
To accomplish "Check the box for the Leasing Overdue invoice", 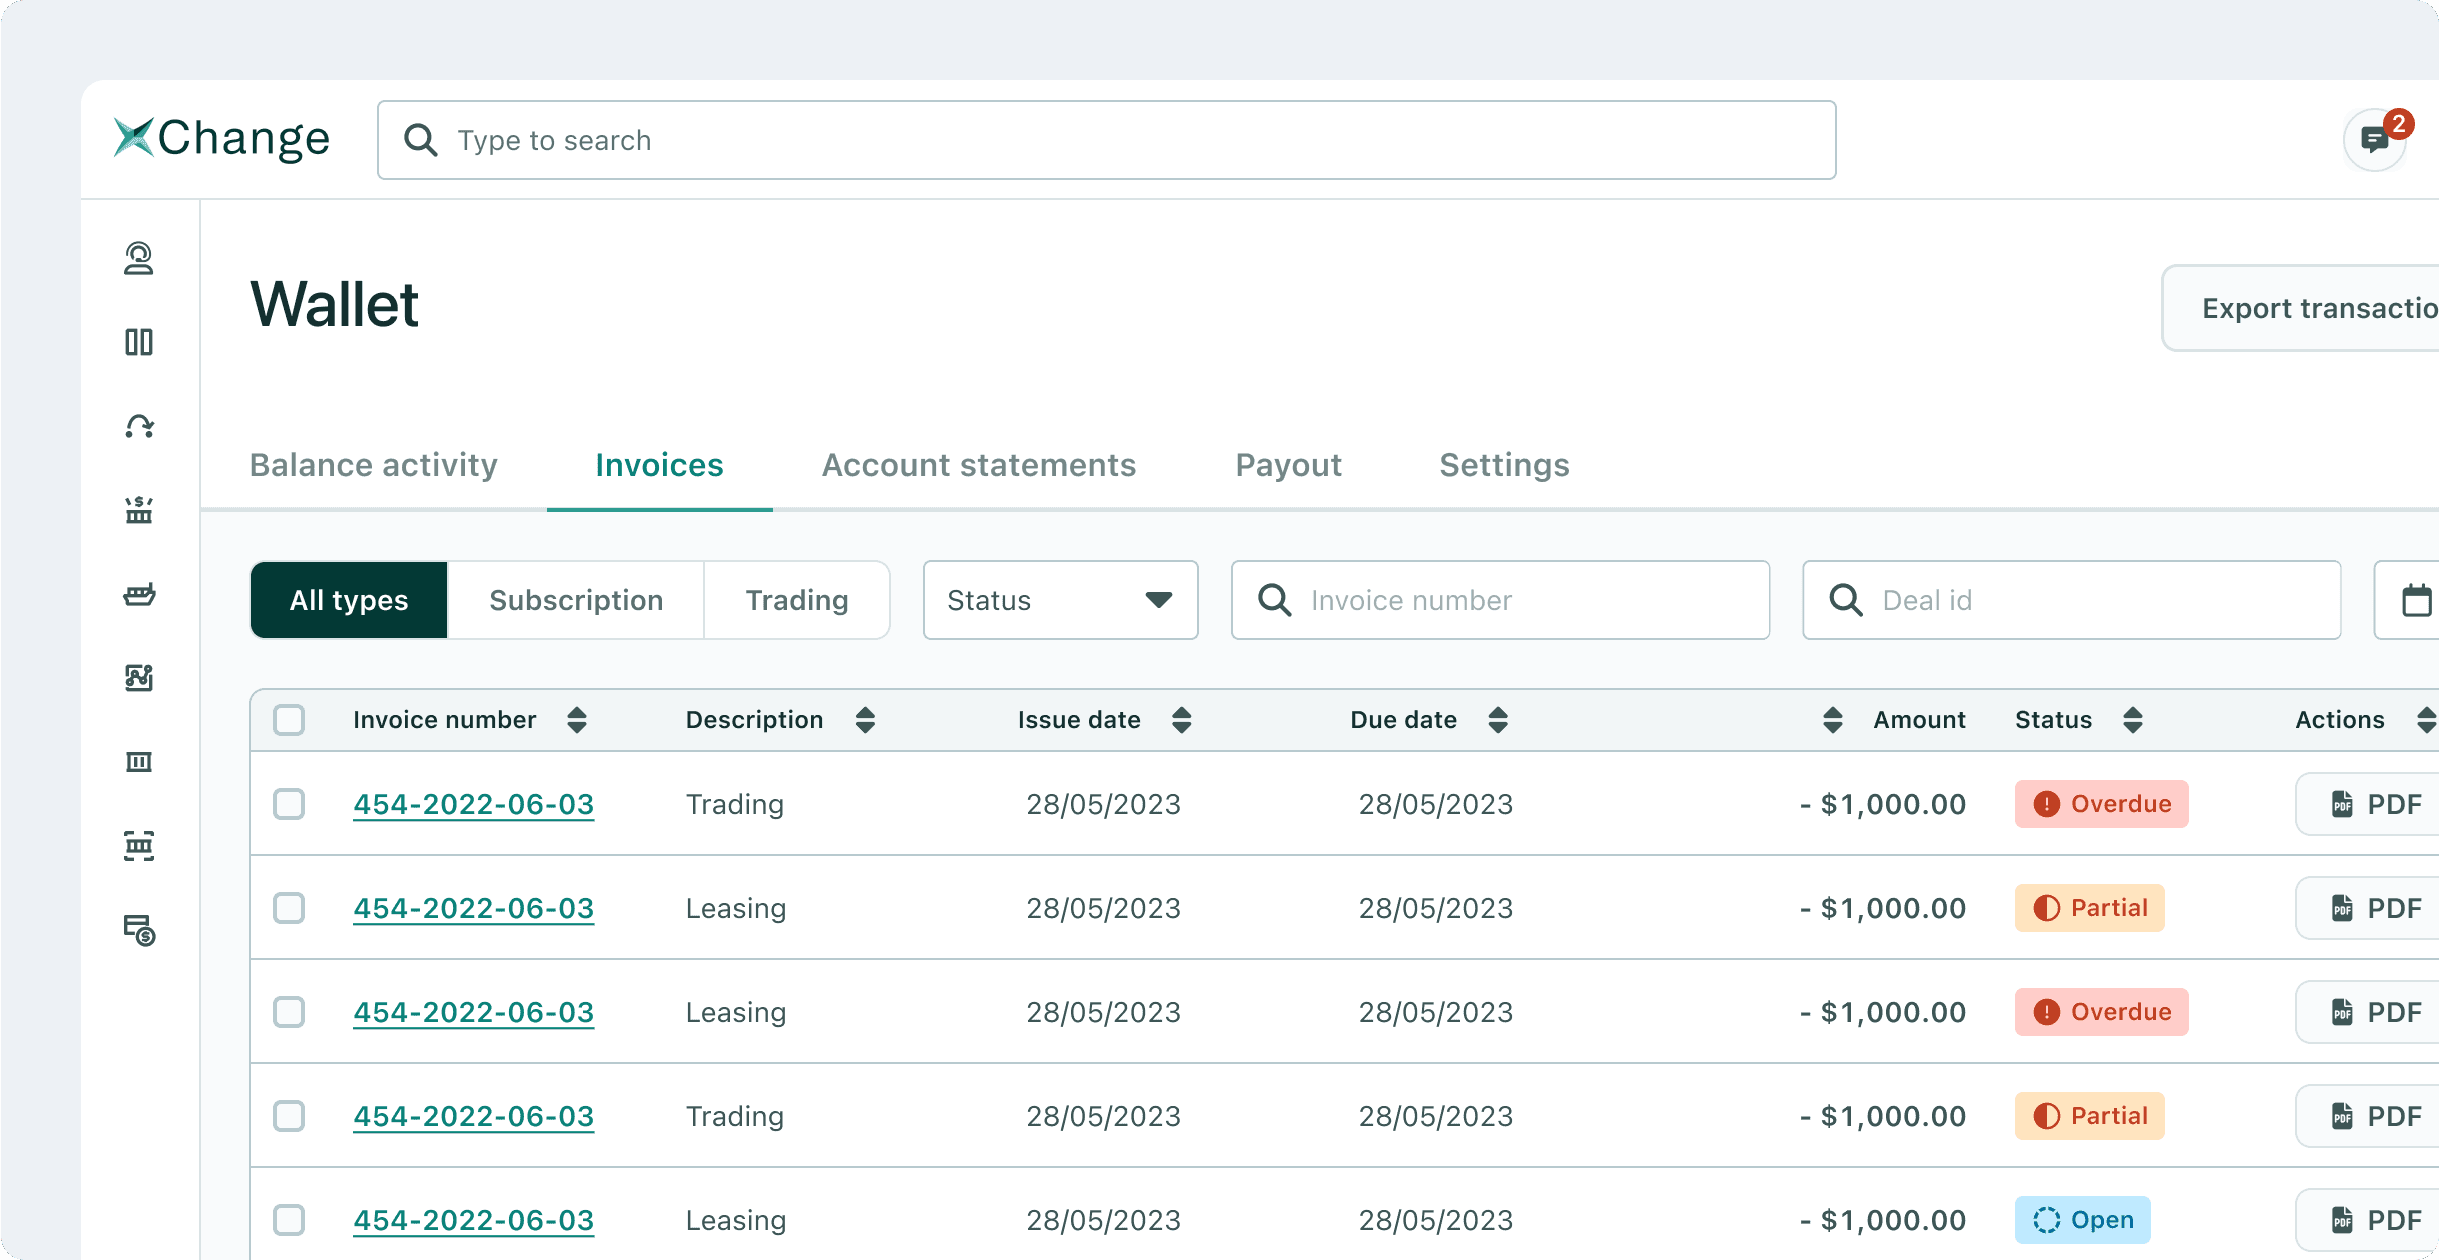I will pyautogui.click(x=289, y=1012).
